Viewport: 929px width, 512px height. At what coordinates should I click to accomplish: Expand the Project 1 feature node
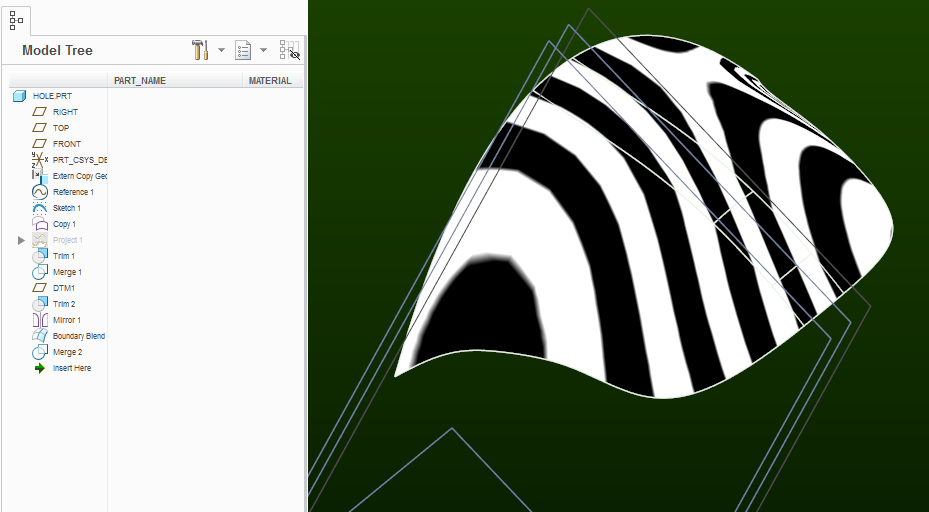coord(21,240)
